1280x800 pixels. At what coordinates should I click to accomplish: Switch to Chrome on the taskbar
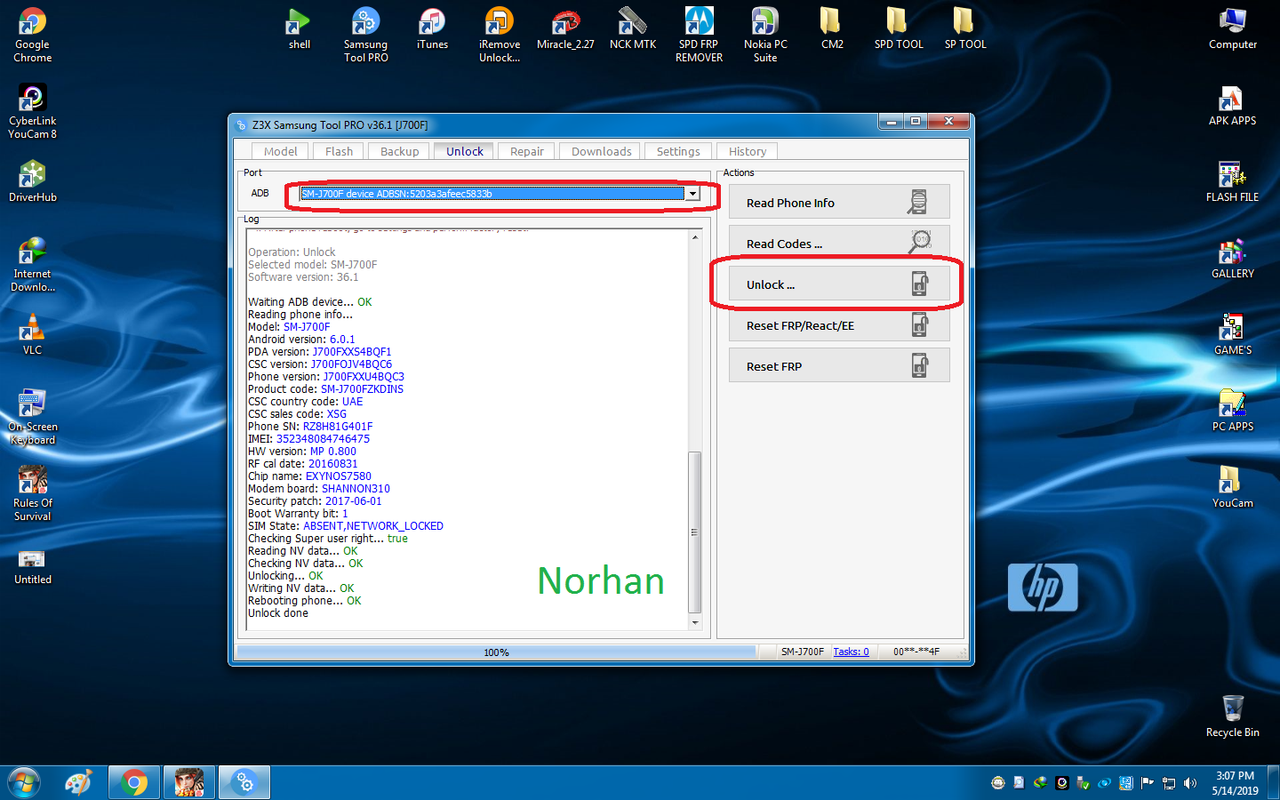coord(135,782)
